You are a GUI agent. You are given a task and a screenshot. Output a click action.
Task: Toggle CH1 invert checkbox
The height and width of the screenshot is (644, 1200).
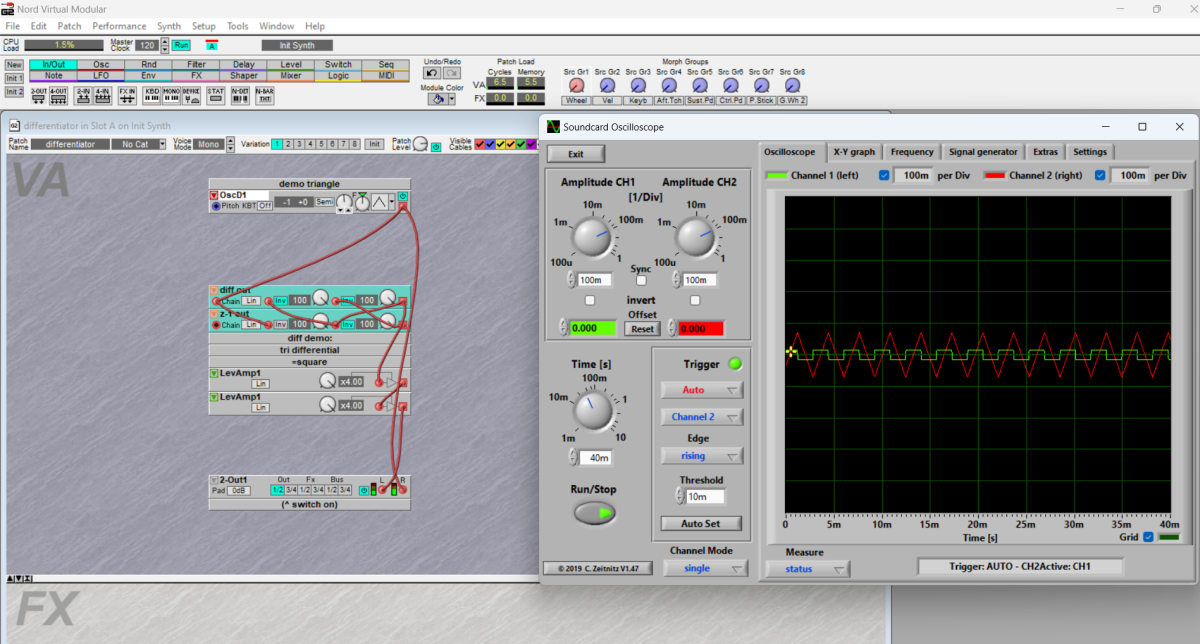pos(589,300)
